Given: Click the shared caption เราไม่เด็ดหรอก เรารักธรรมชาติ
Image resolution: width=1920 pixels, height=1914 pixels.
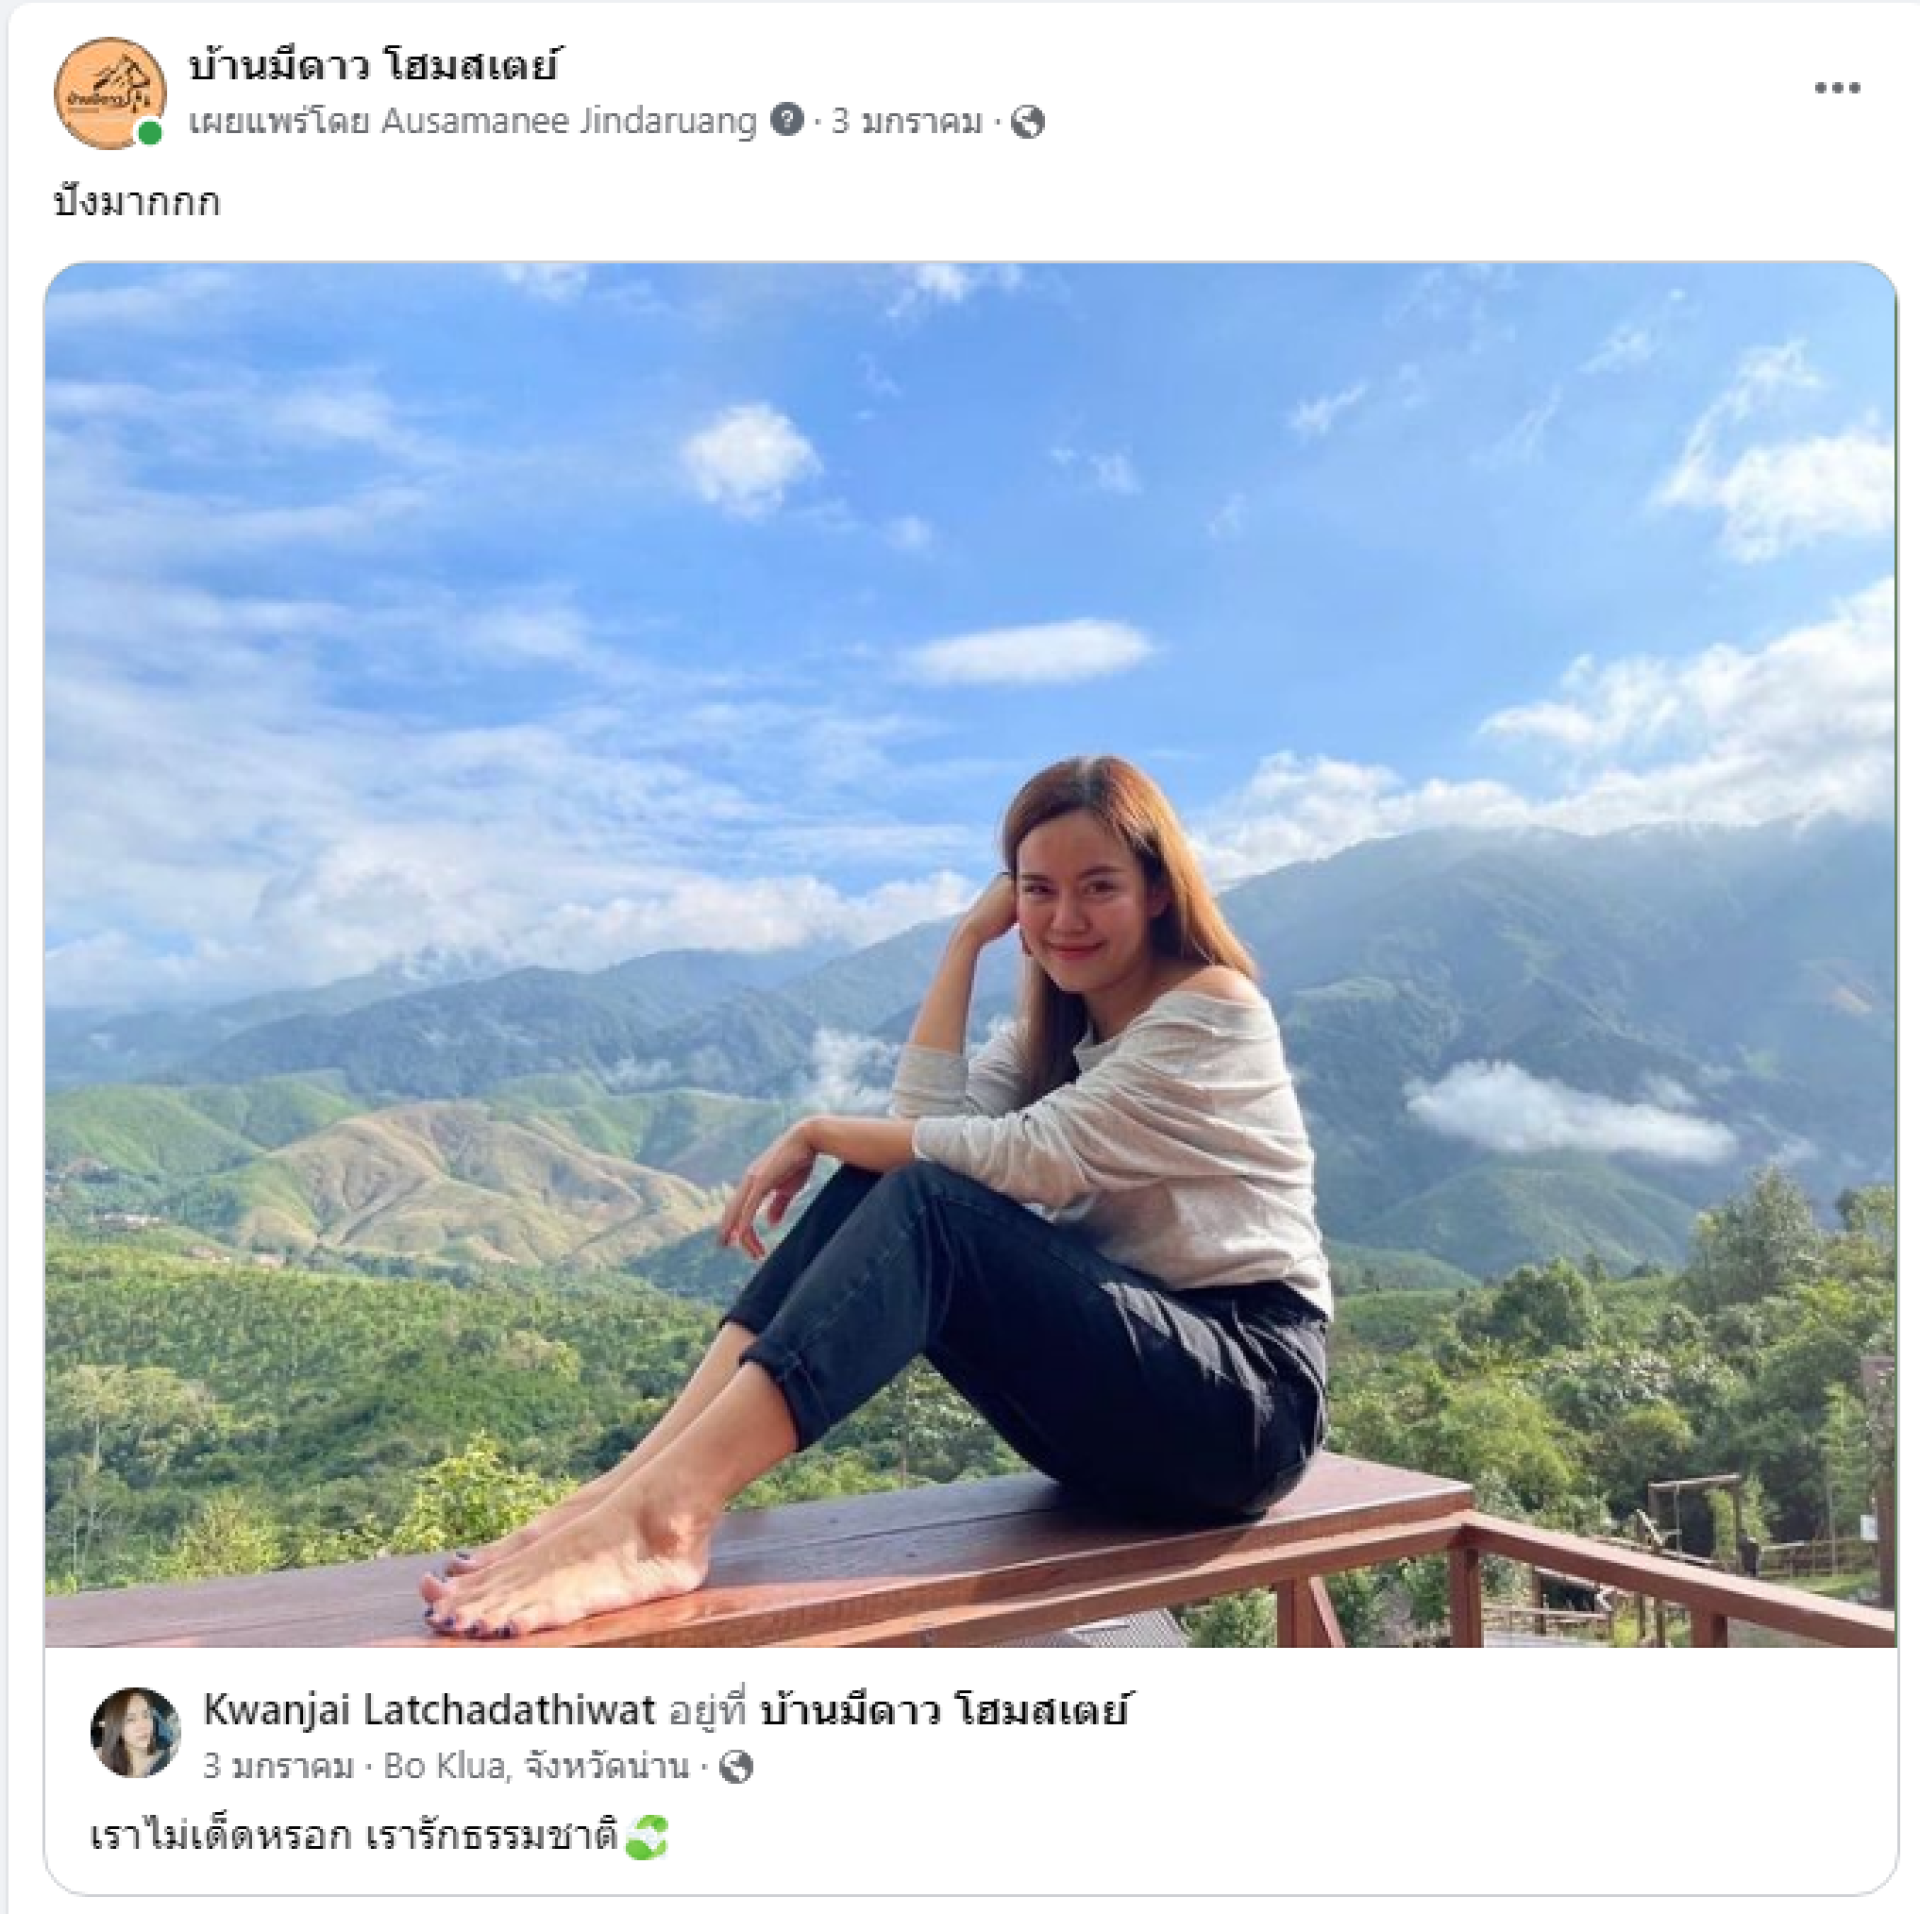Looking at the screenshot, I should [x=353, y=1837].
